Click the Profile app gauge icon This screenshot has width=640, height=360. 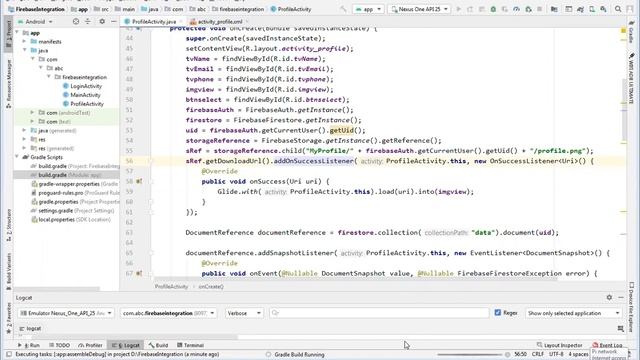516,9
